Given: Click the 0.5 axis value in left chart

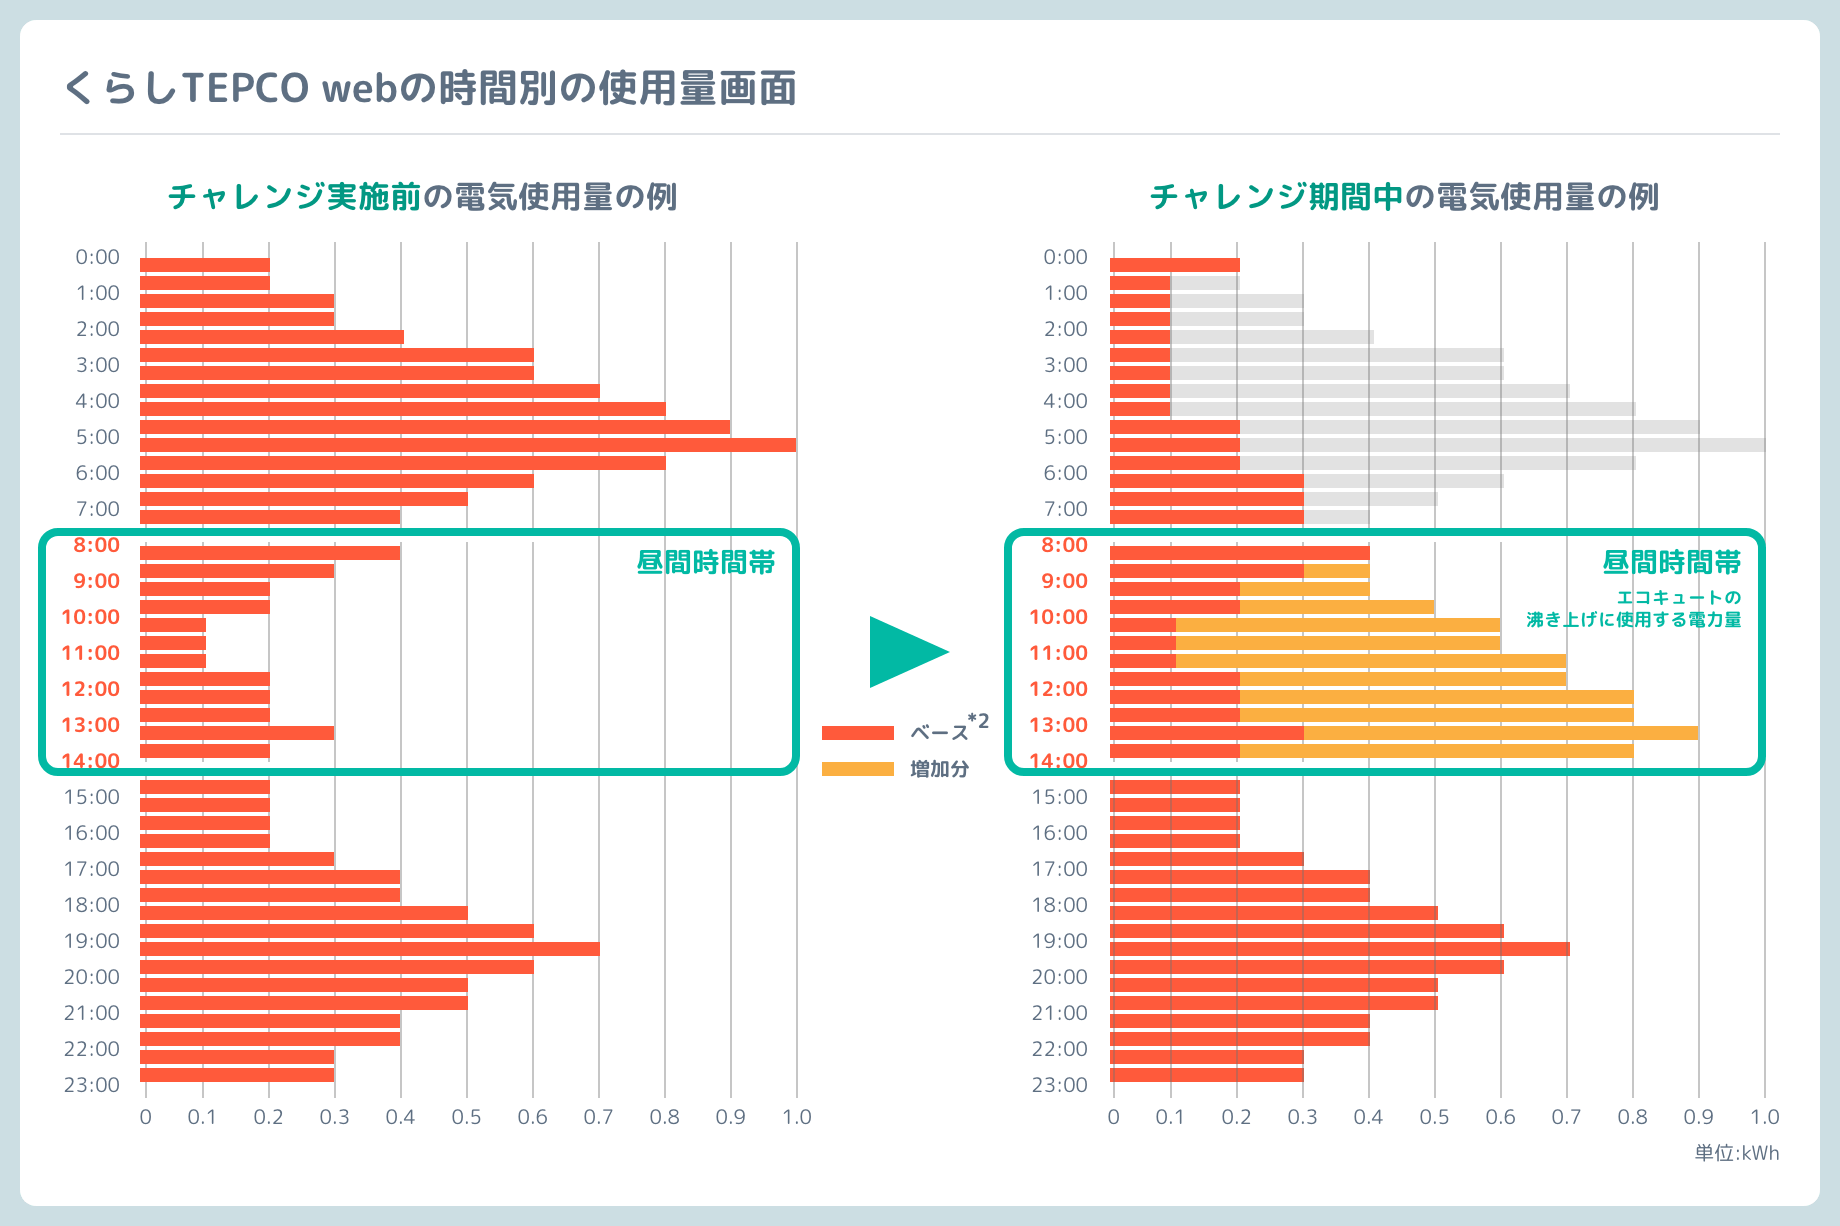Looking at the screenshot, I should (466, 1117).
